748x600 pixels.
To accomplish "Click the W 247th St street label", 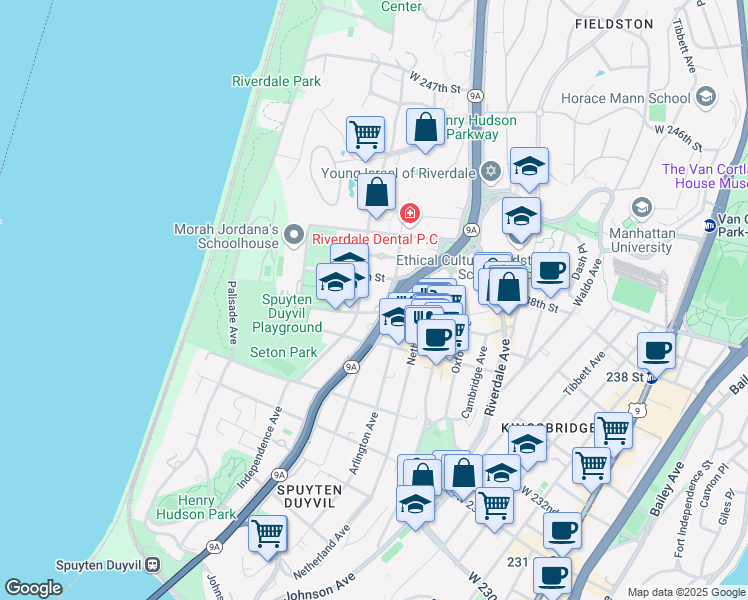I will click(x=435, y=83).
